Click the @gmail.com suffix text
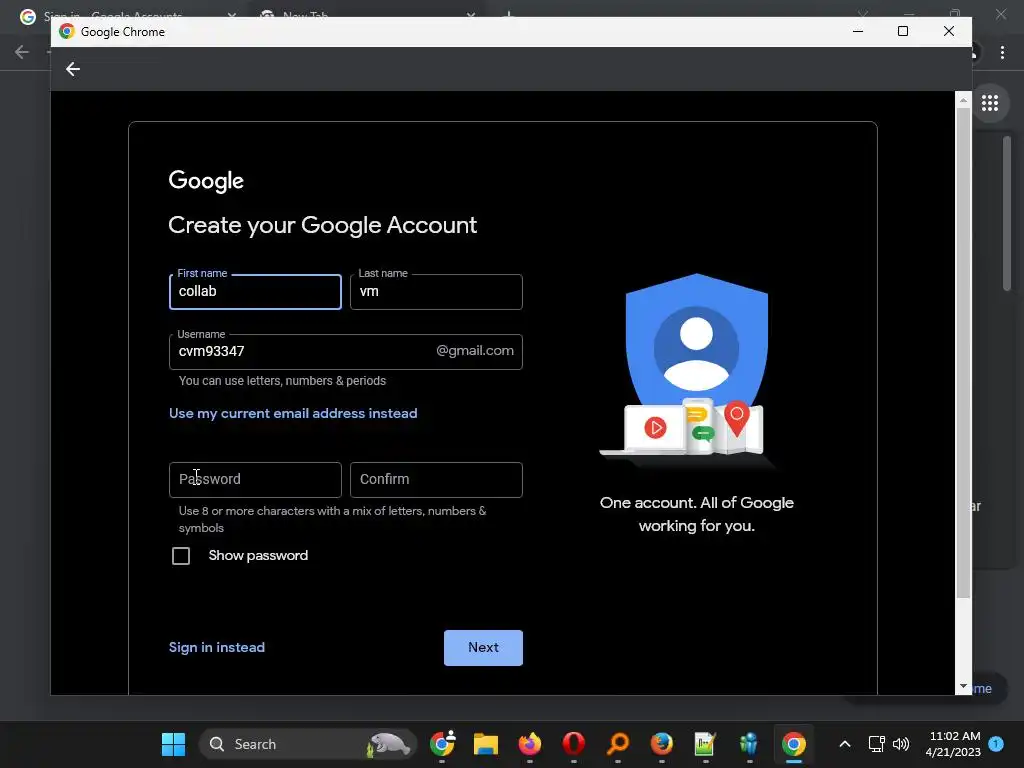Screen dimensions: 1024x768 pos(475,351)
